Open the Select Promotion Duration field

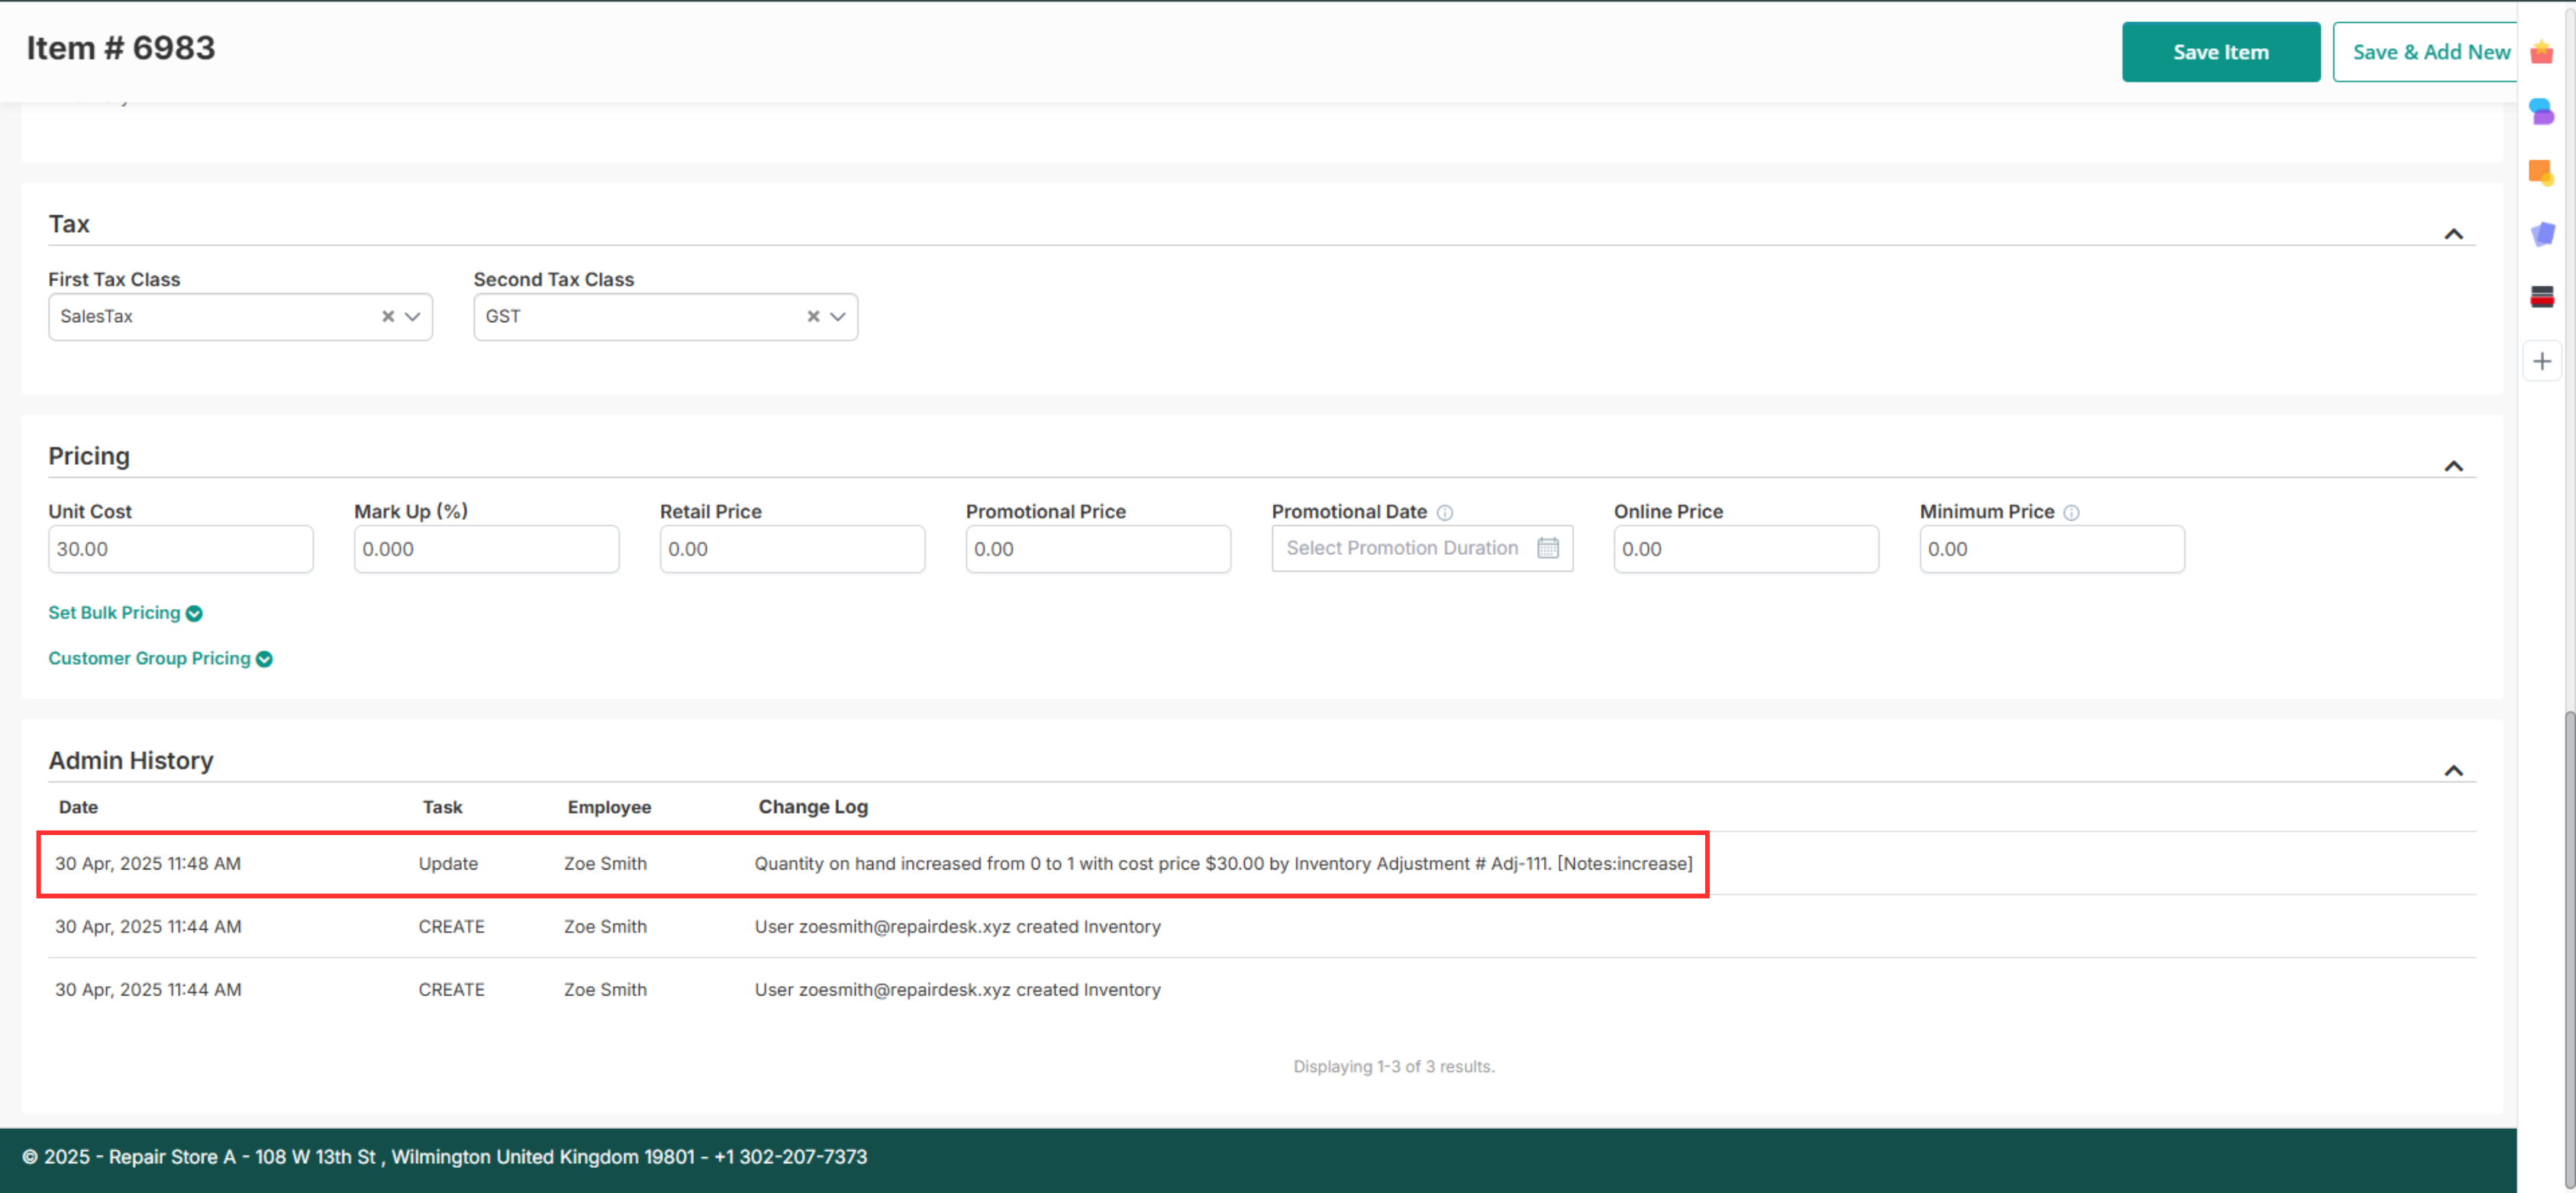1422,548
